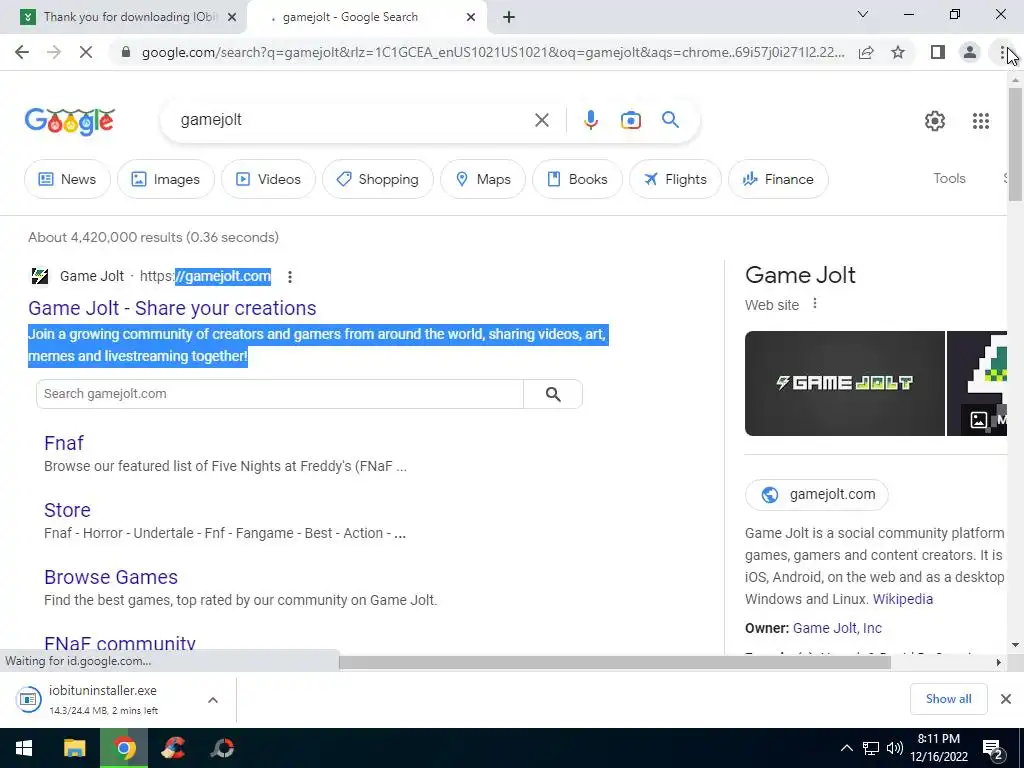Open network status in system tray
The image size is (1024, 768).
pos(871,748)
